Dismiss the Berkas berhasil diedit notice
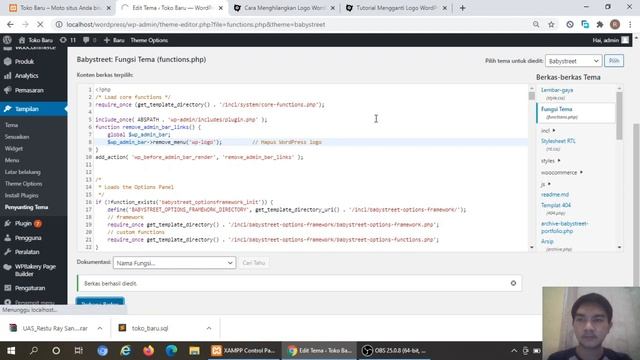 coord(513,283)
